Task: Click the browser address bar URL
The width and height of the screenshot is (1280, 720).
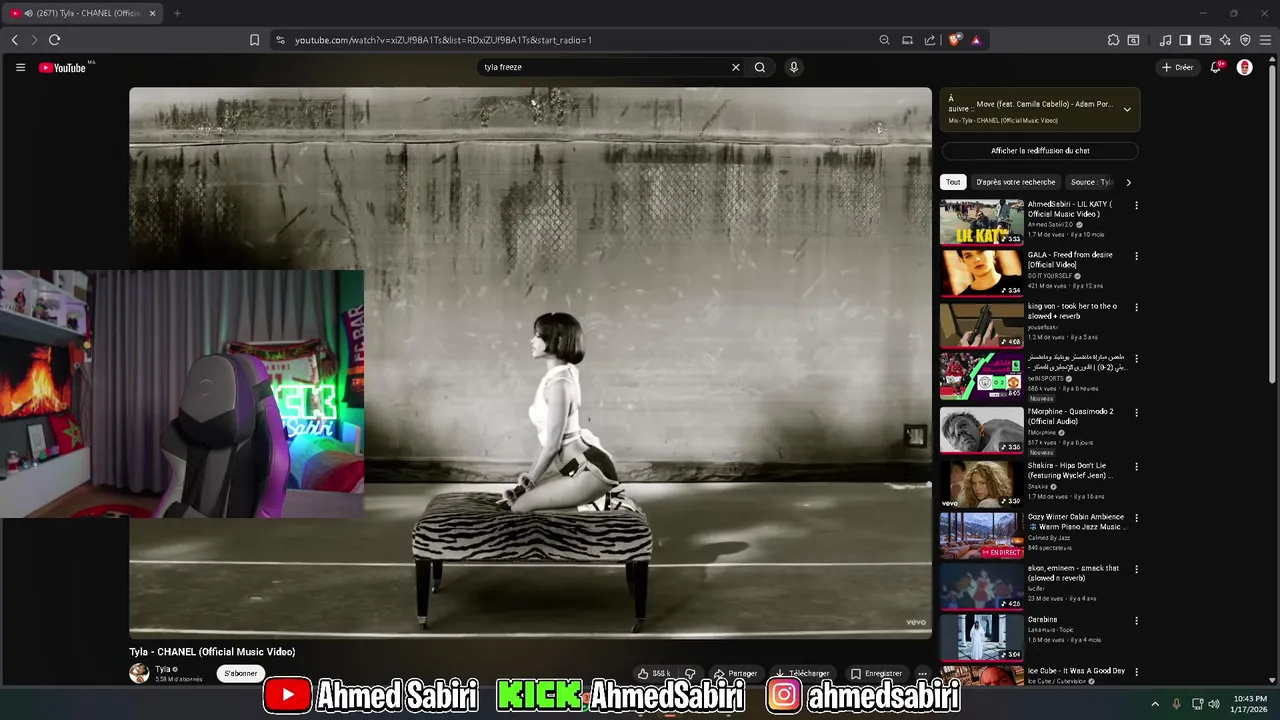Action: (443, 40)
